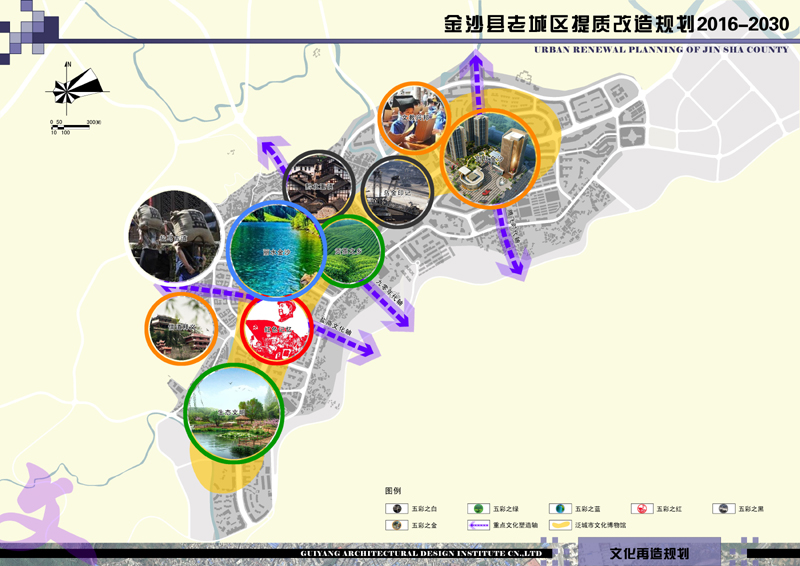Click the 五彩之绿 legend icon
The height and width of the screenshot is (566, 800).
[478, 509]
